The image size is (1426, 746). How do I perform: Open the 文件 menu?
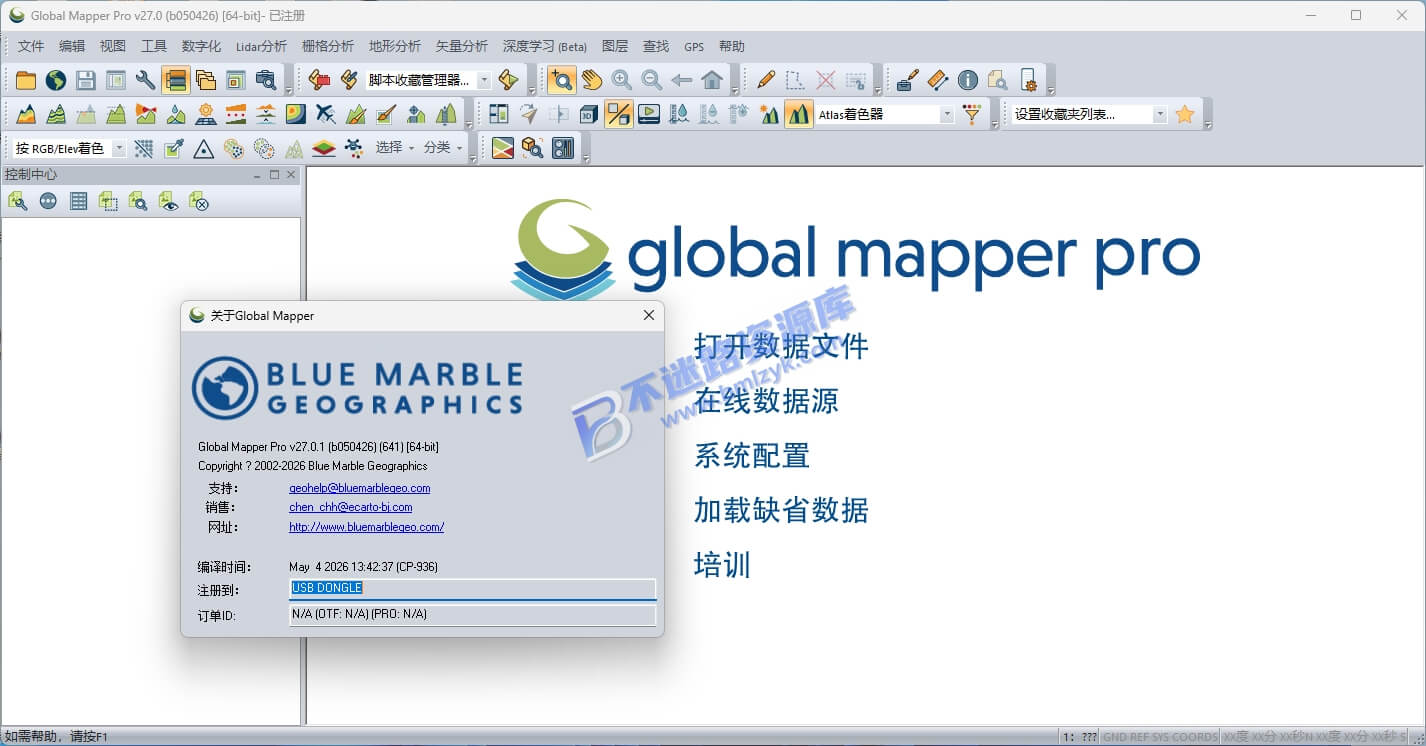[x=31, y=46]
